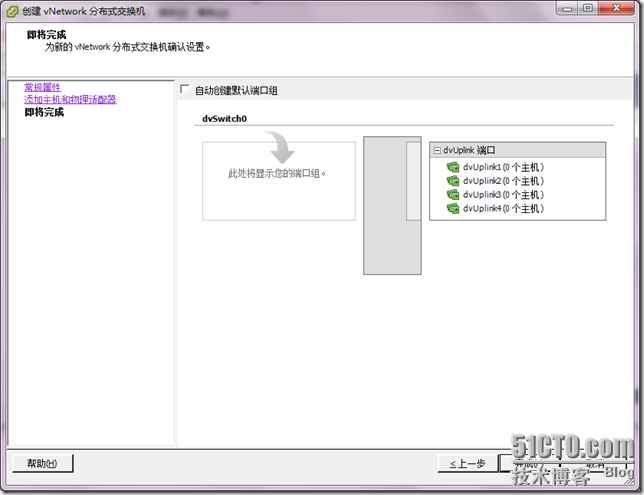
Task: Click the dvSwitch0 heading
Action: pos(224,119)
